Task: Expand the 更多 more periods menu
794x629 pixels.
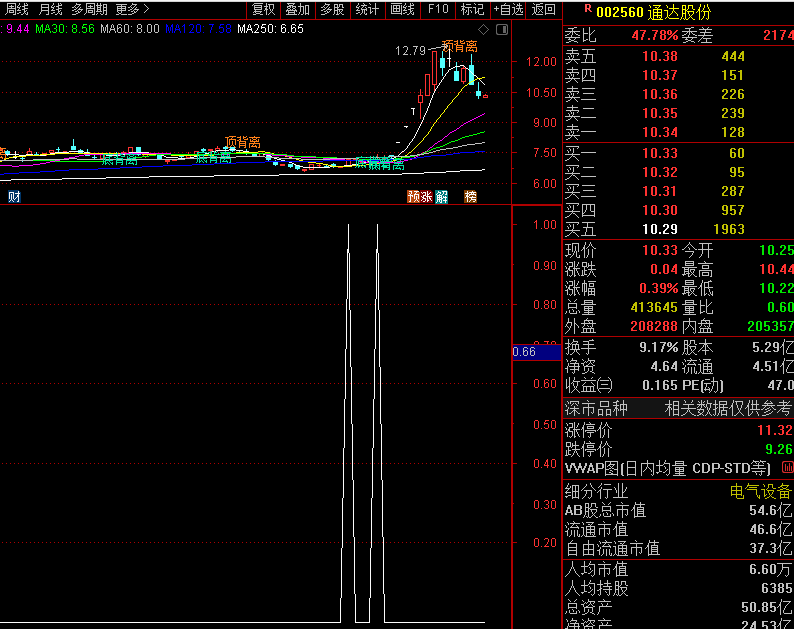Action: (x=133, y=9)
